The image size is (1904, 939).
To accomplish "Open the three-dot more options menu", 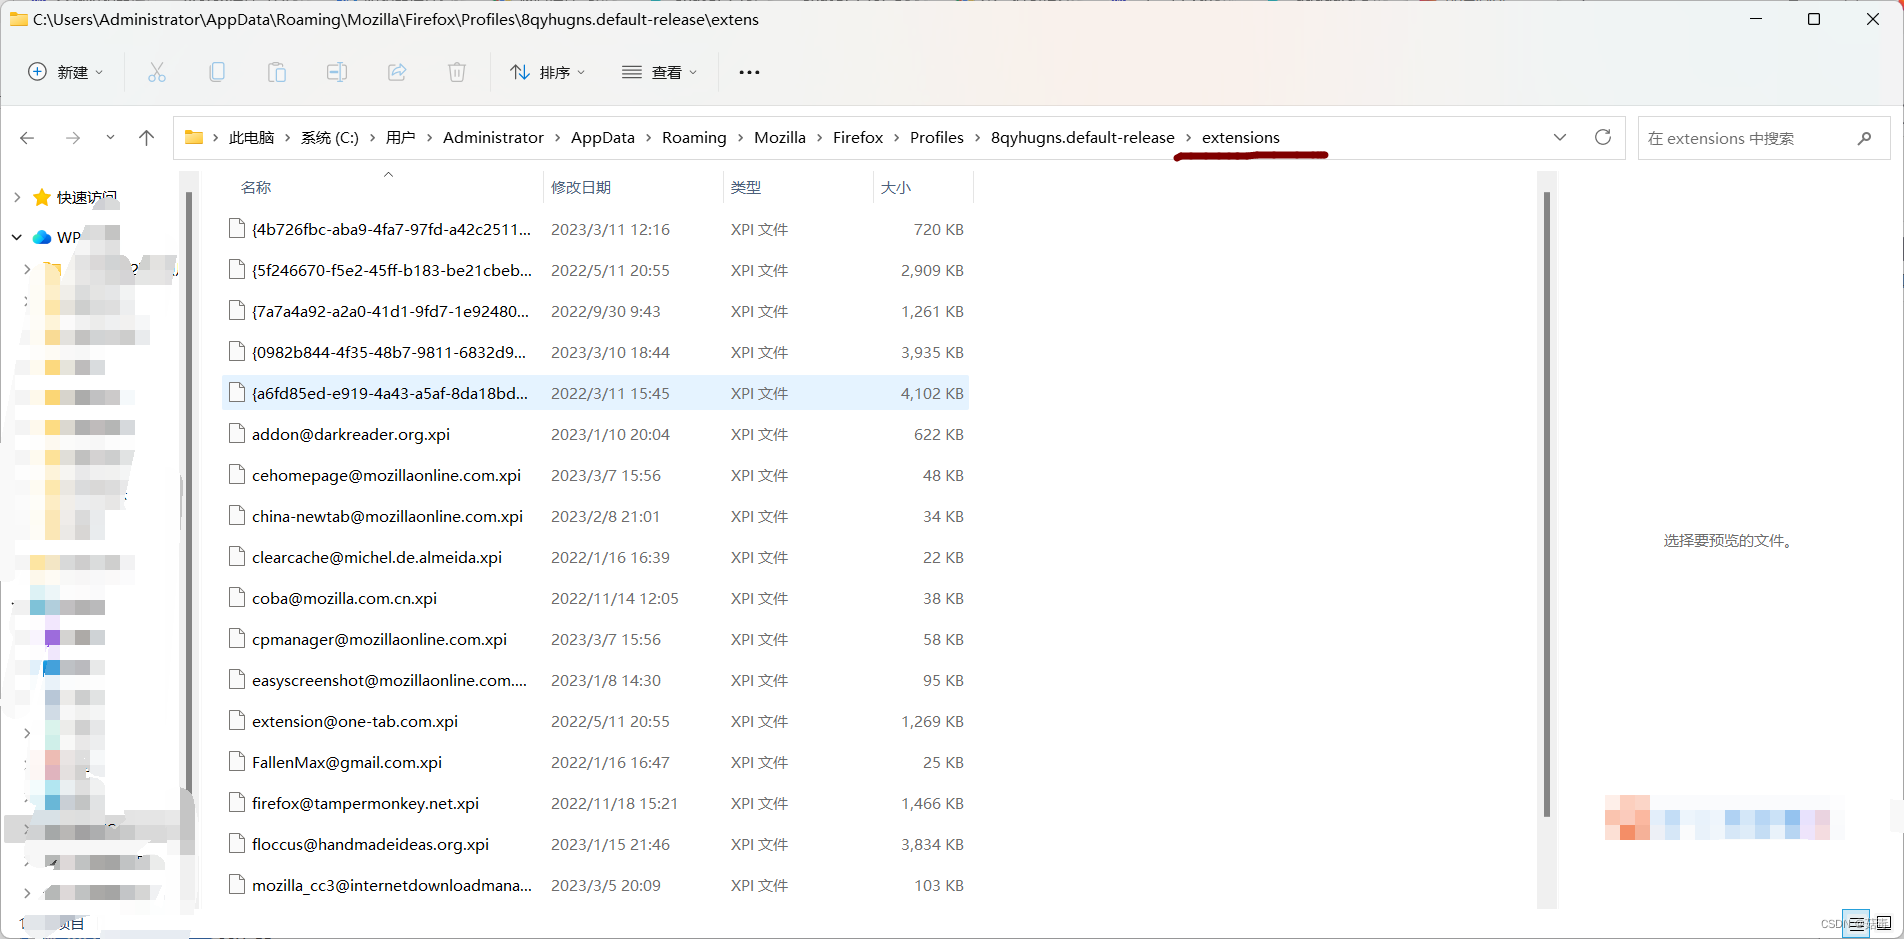I will point(749,72).
